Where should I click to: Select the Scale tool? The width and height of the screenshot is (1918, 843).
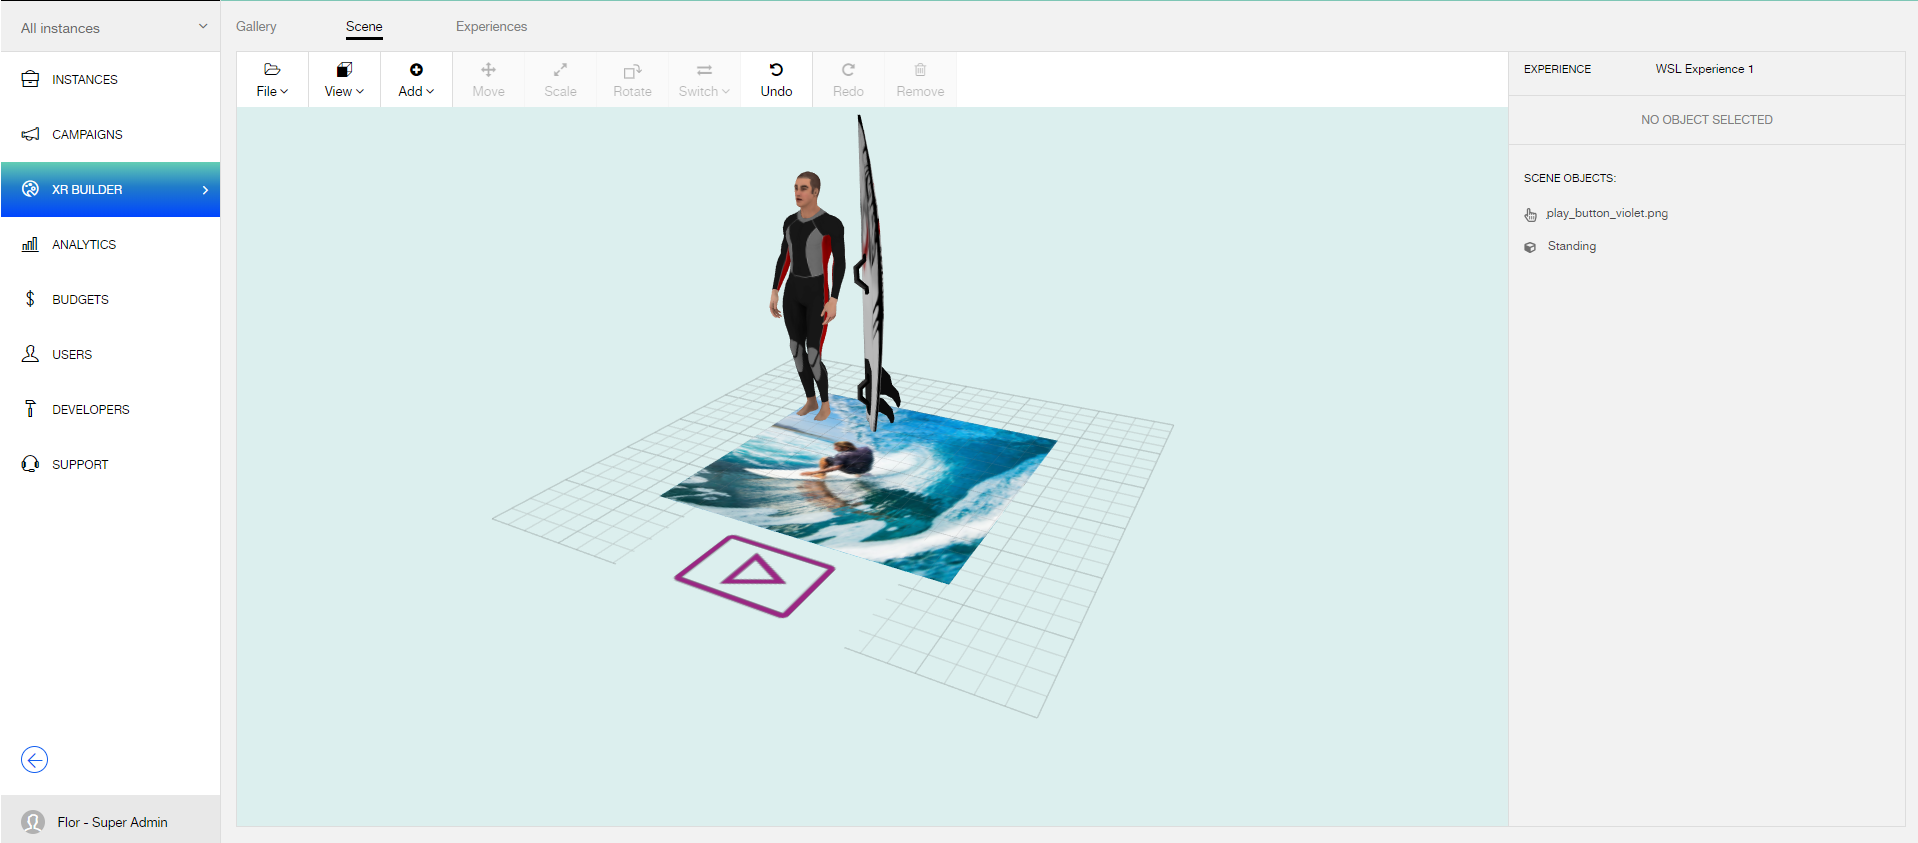[560, 79]
